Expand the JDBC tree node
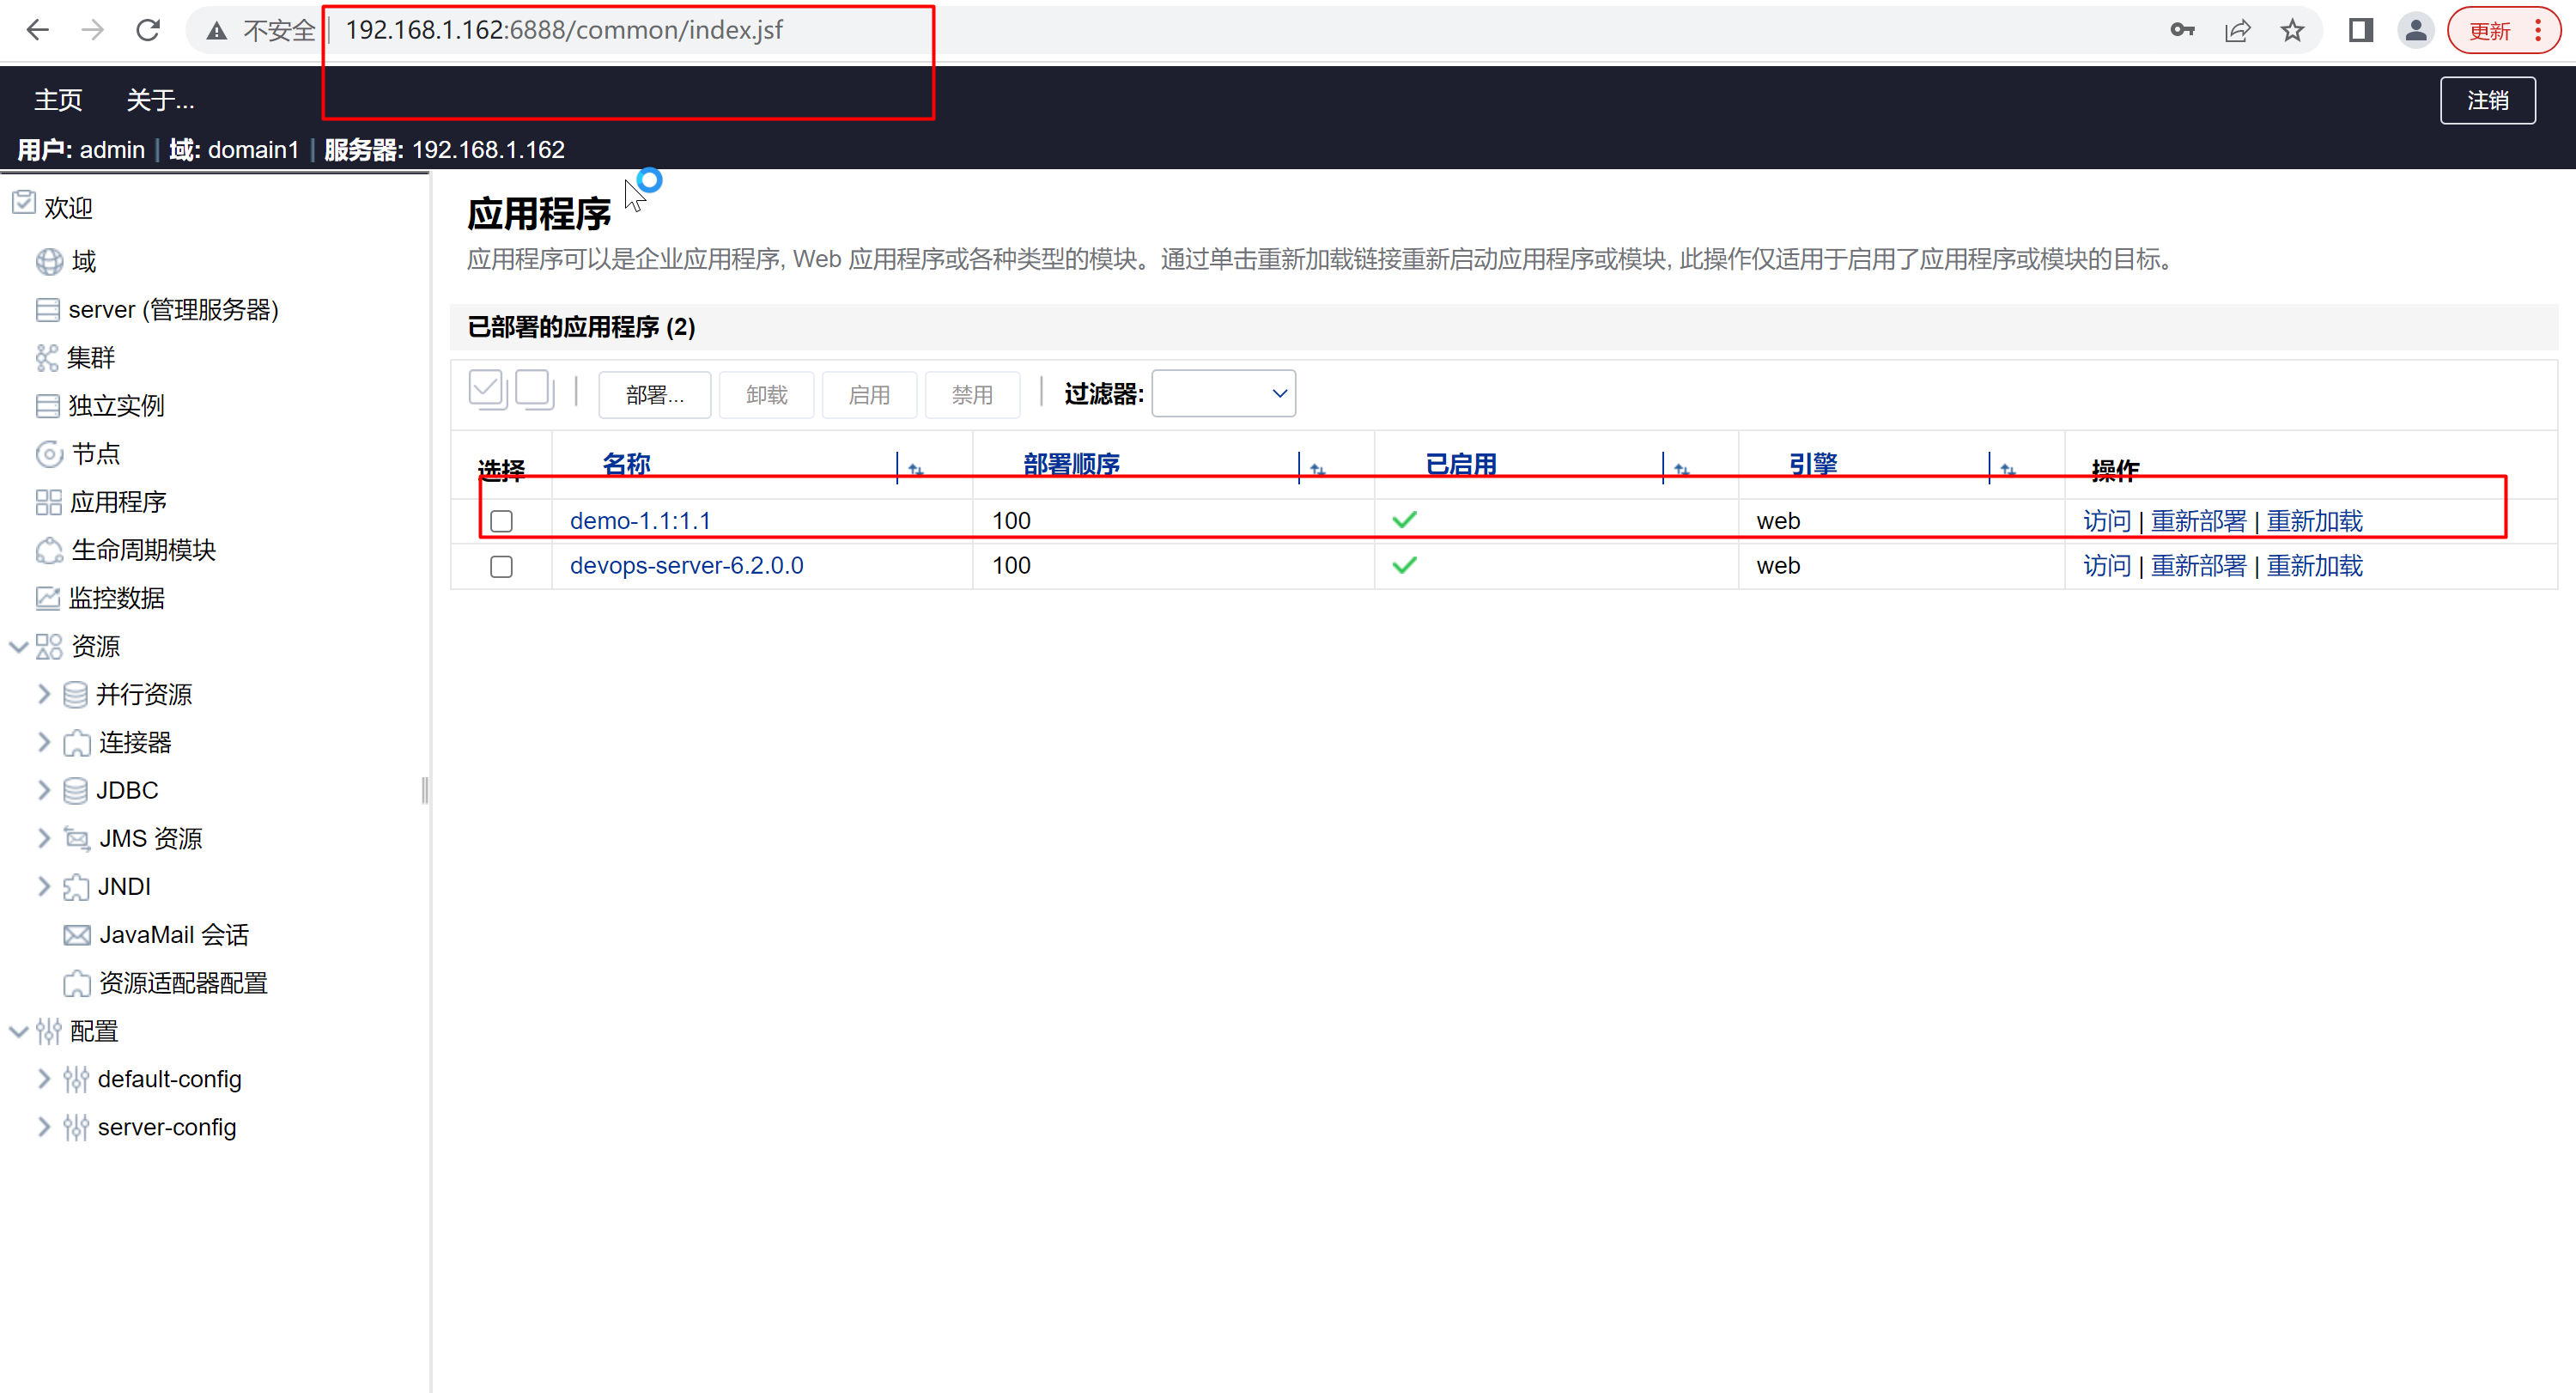Screen dimensions: 2576x1393 (43, 790)
